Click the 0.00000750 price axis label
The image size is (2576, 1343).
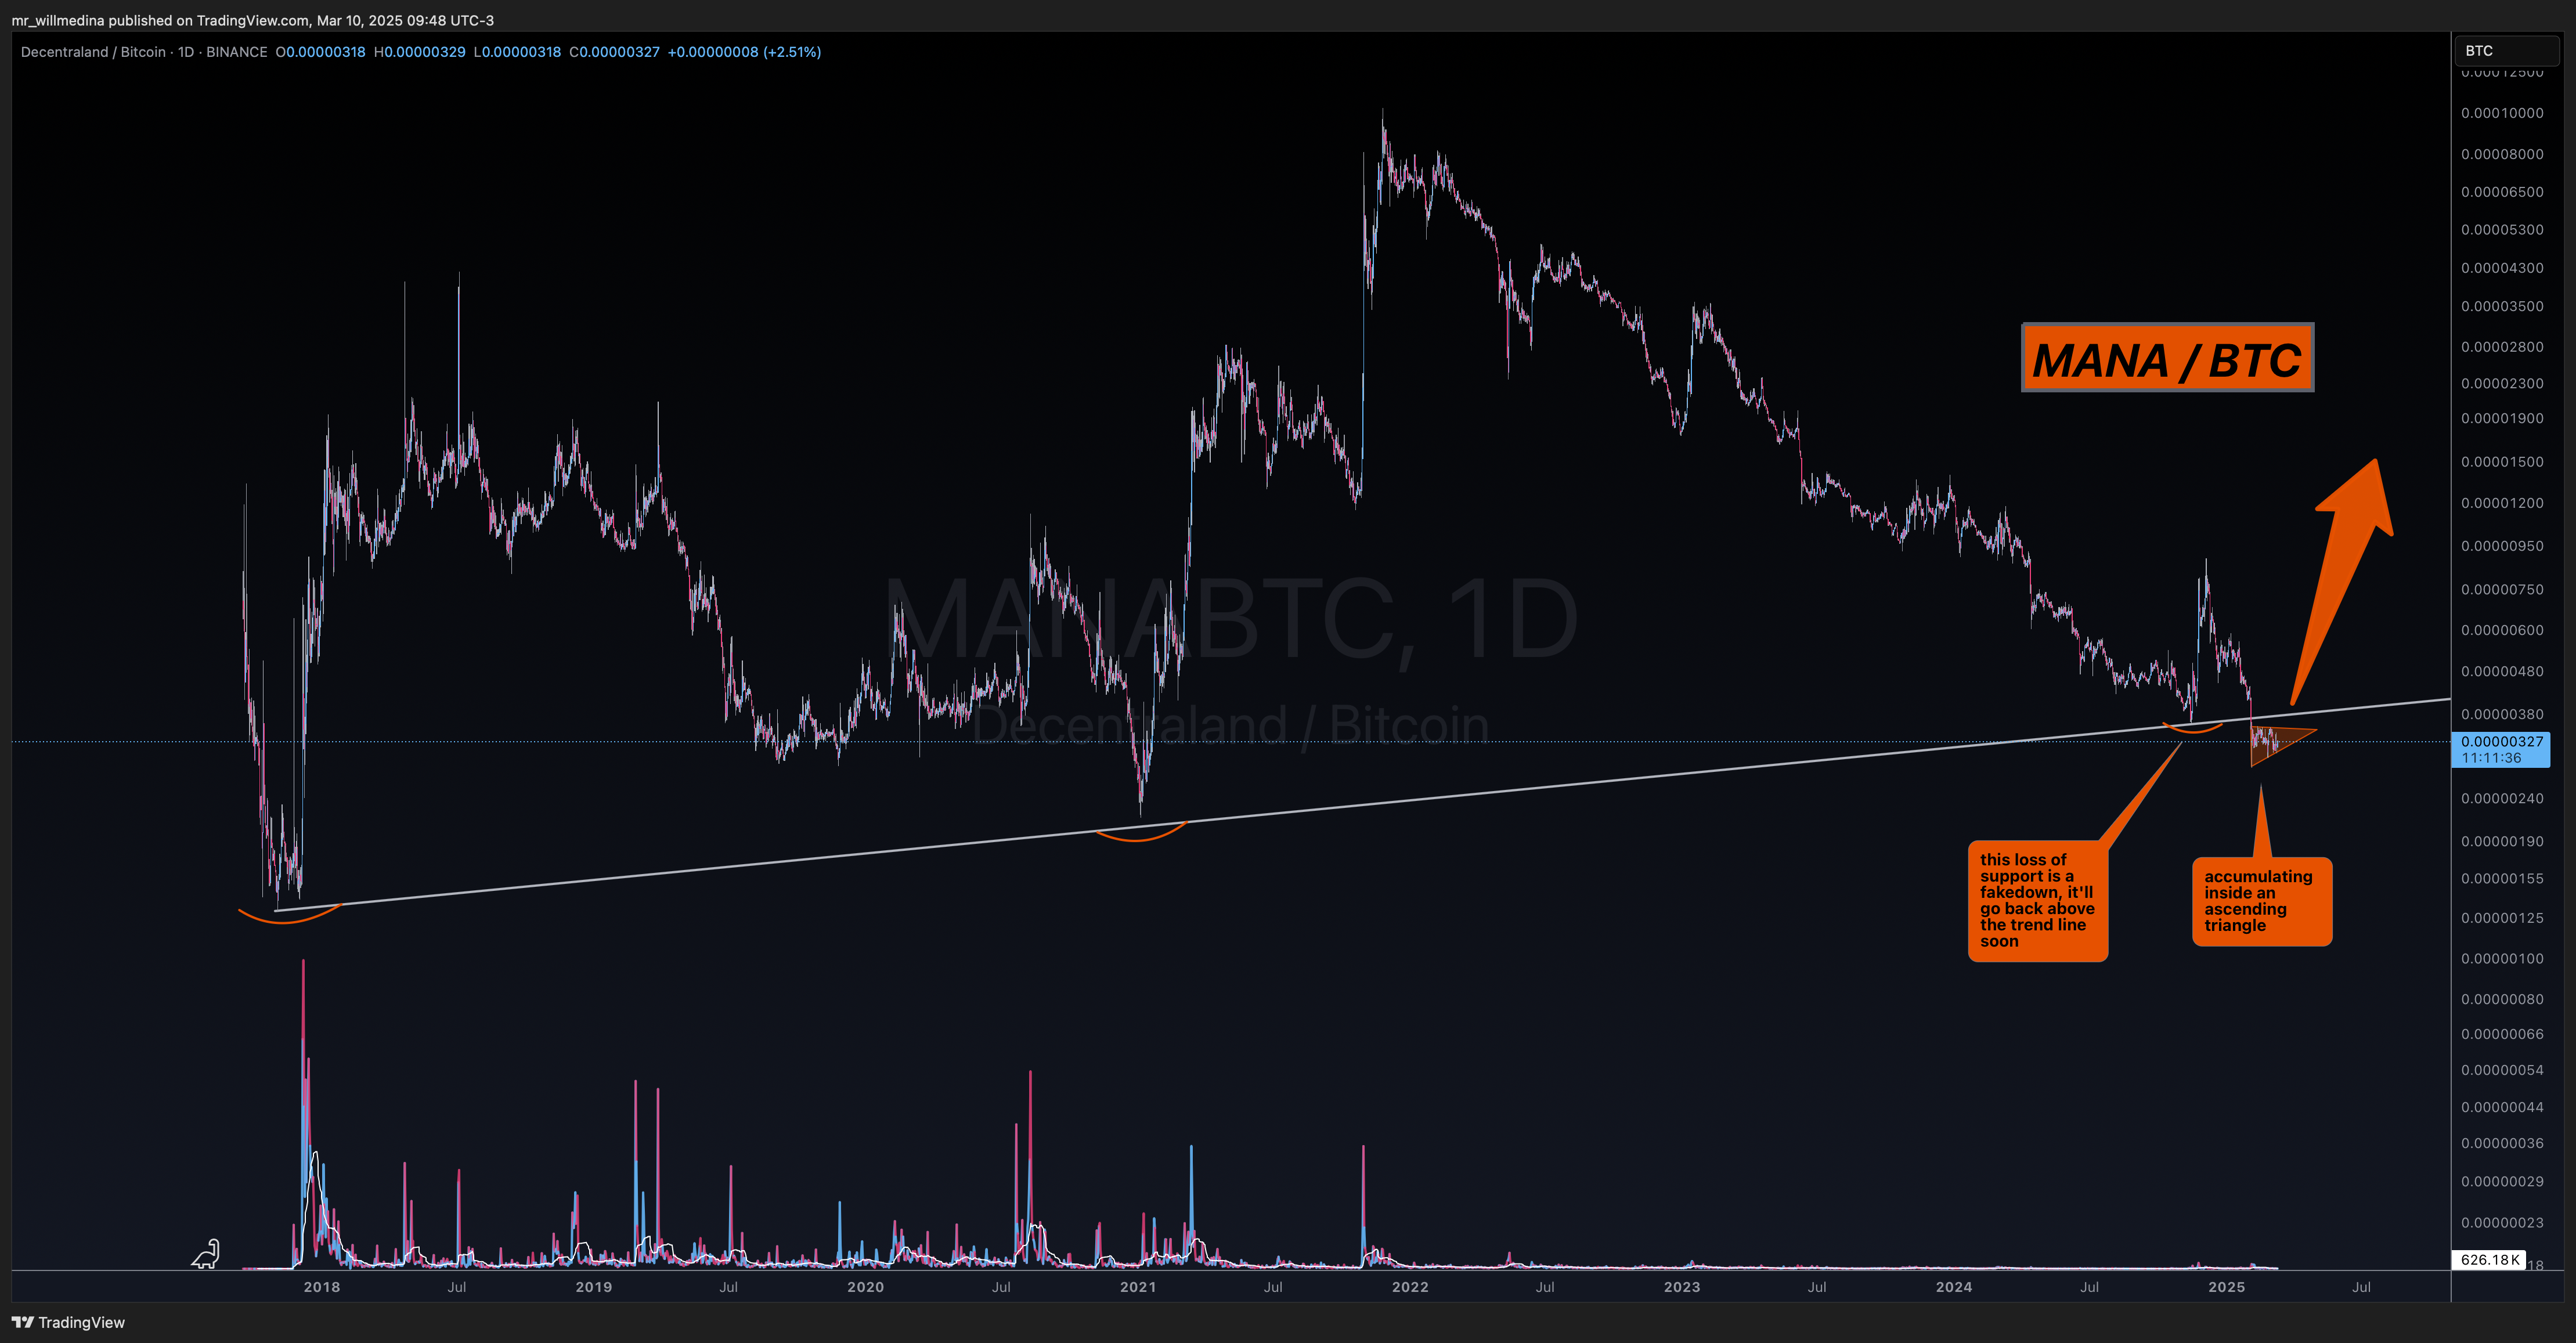pyautogui.click(x=2502, y=590)
